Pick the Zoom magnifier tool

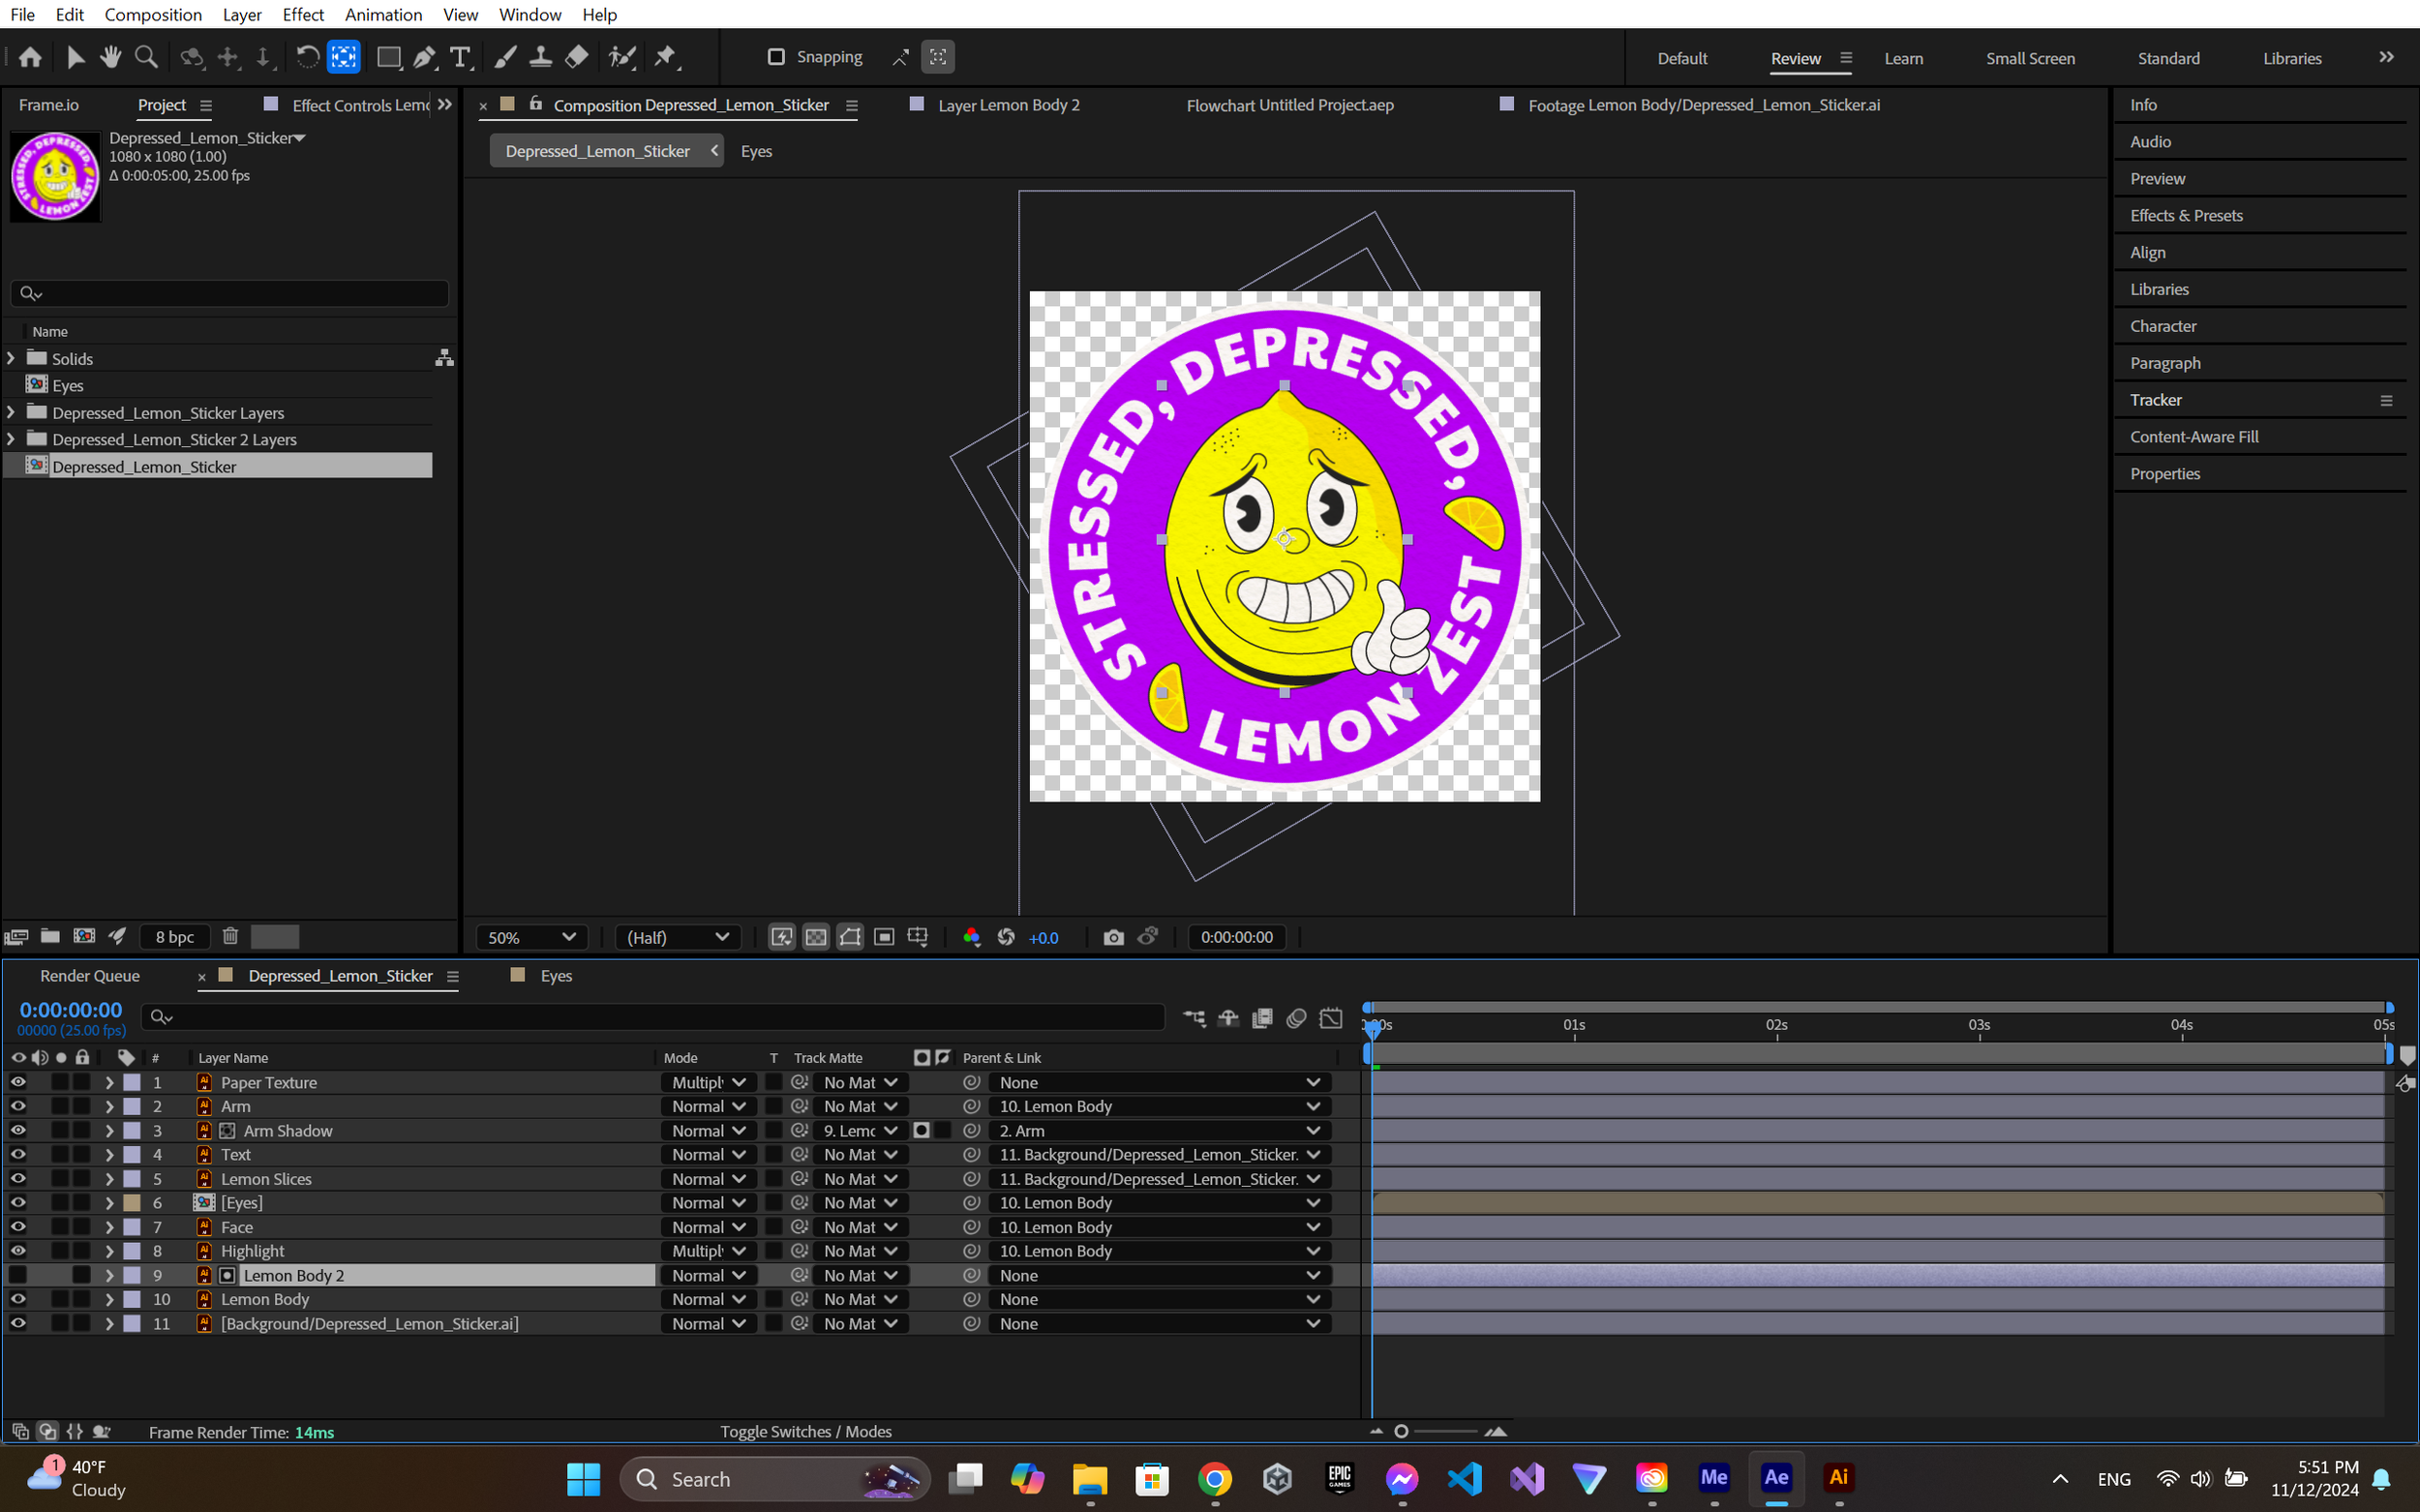tap(146, 58)
